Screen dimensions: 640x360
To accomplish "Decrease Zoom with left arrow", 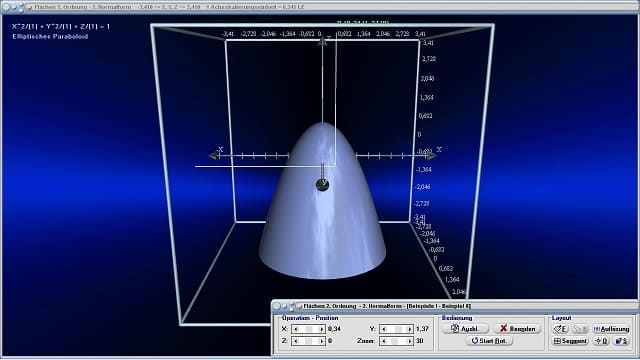I will pyautogui.click(x=383, y=341).
